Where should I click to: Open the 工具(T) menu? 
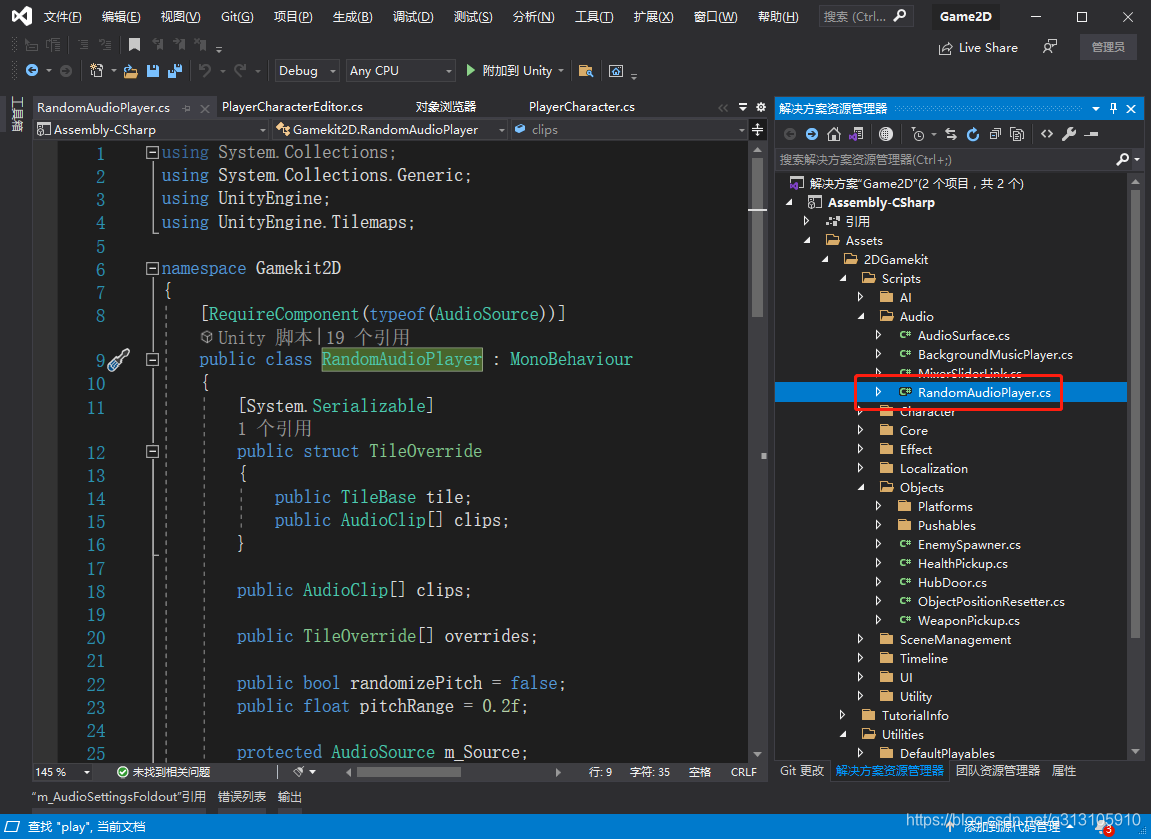tap(594, 16)
